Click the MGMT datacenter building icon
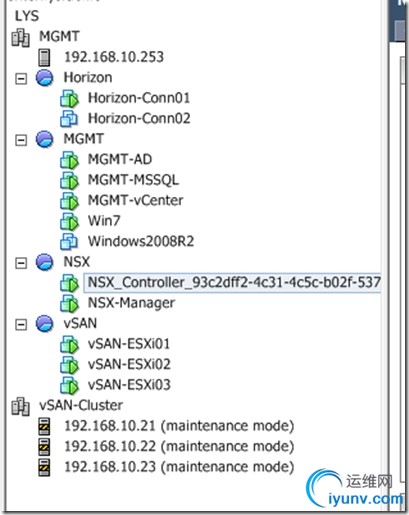Viewport: 409px width, 515px height. (21, 37)
